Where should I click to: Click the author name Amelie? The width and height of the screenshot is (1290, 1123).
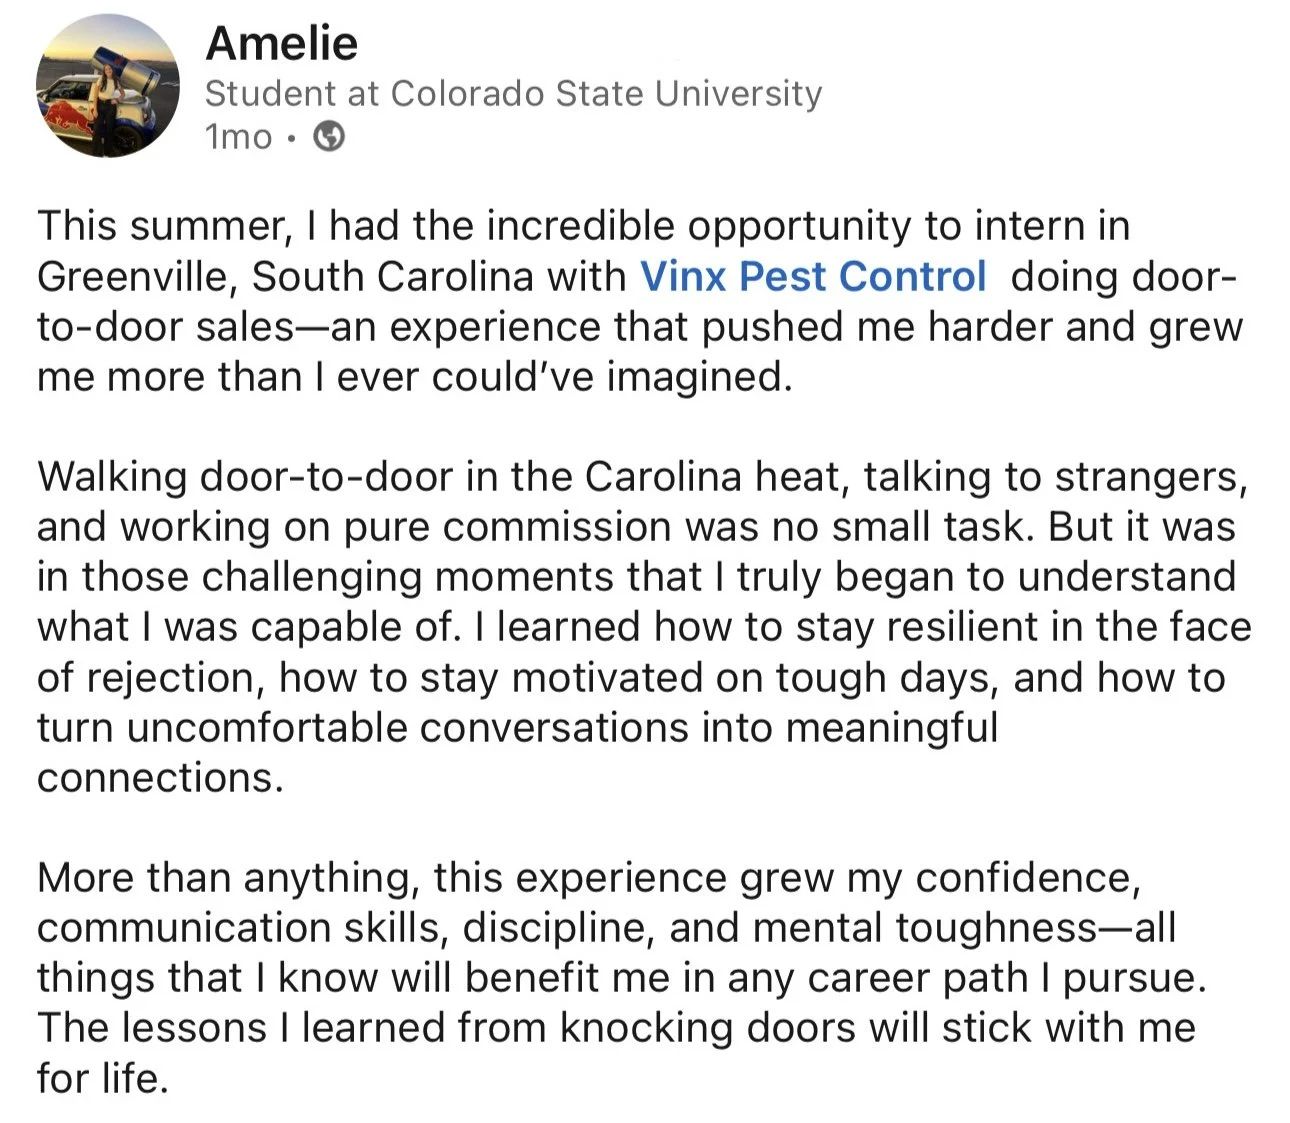[x=281, y=44]
